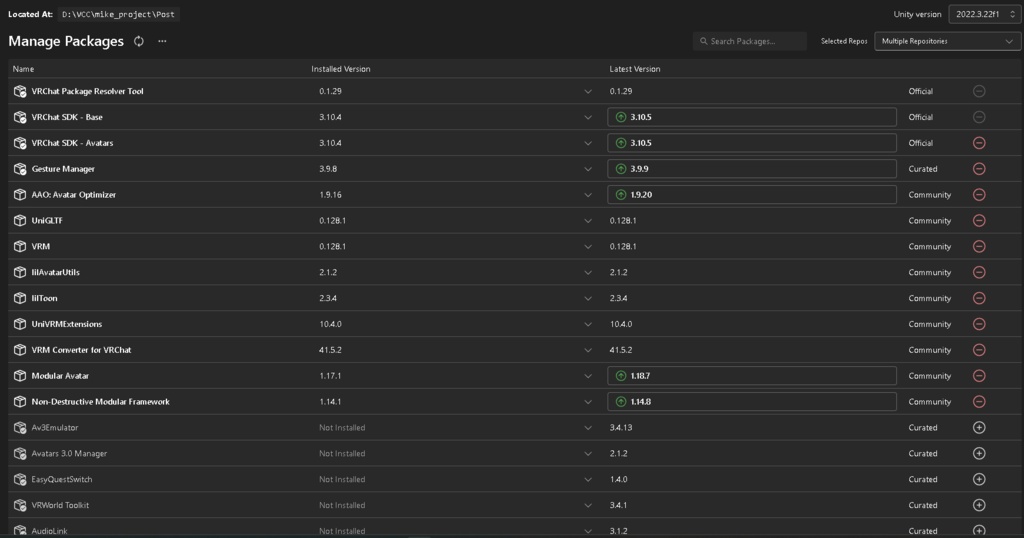The width and height of the screenshot is (1024, 538).
Task: Click the Latest Version column header
Action: [635, 69]
